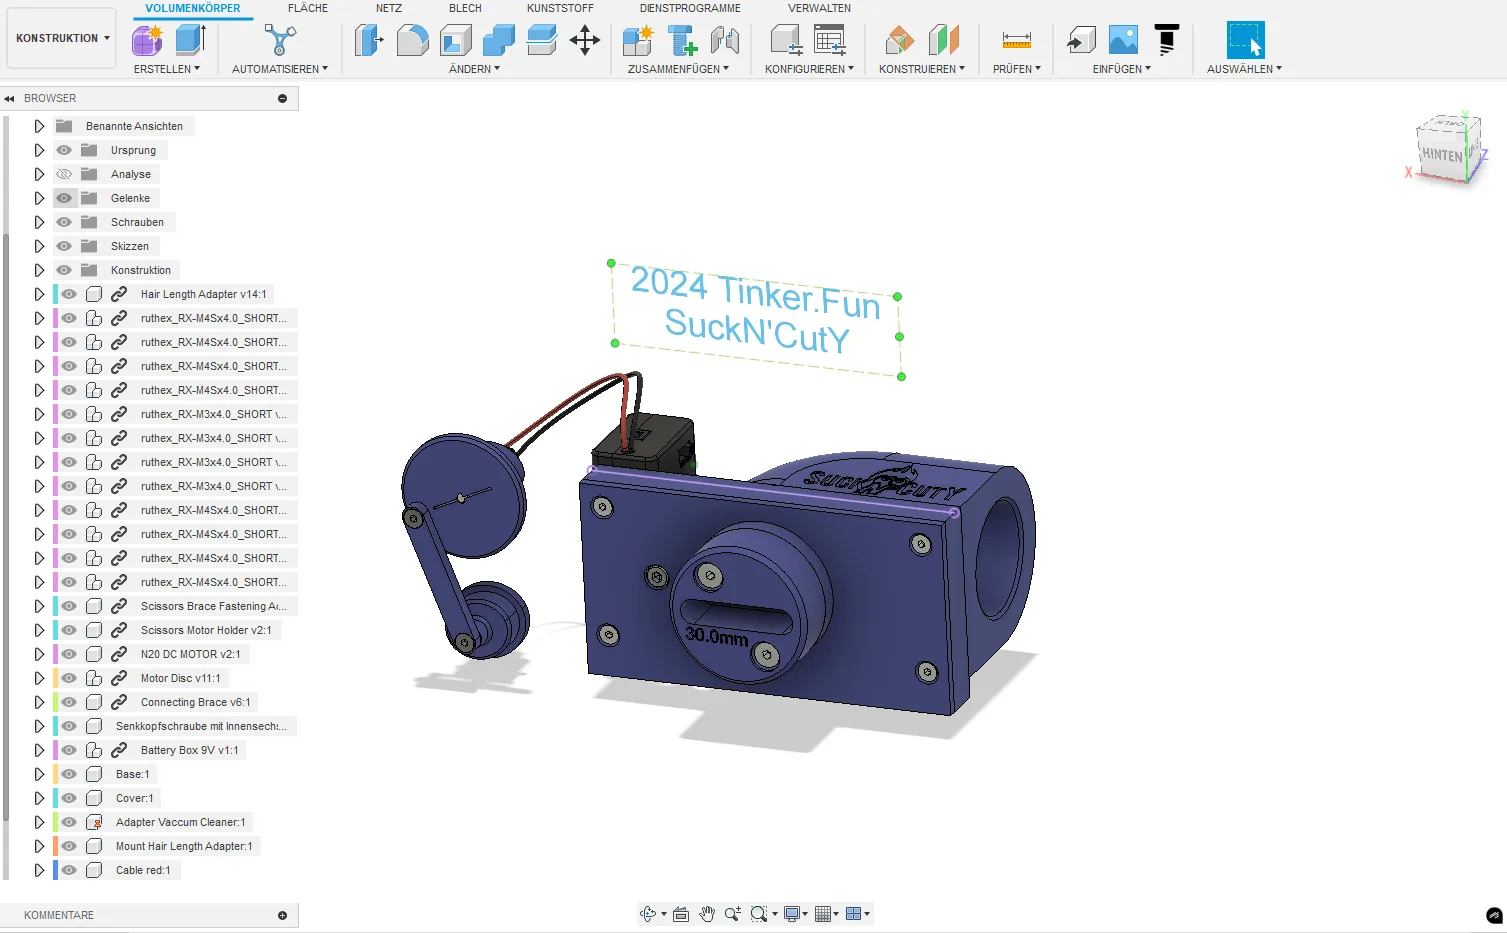Open the ÄNDERN dropdown menu
1507x933 pixels.
pos(474,69)
